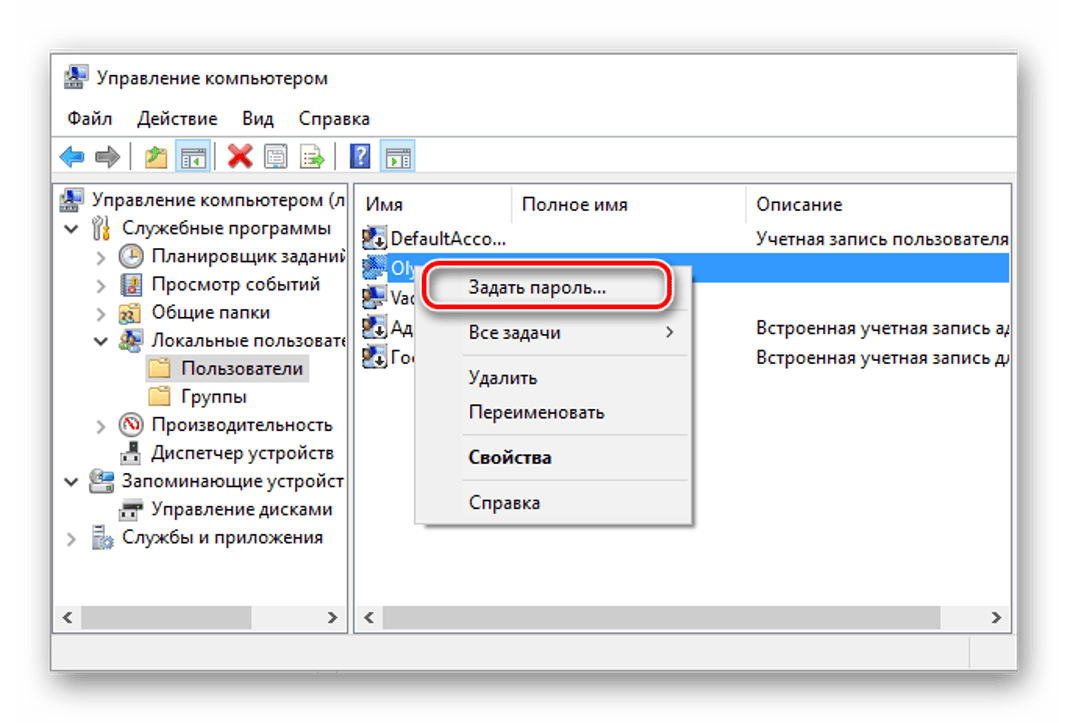Expand the Службы и приложения node
This screenshot has height=723, width=1067.
pos(72,538)
